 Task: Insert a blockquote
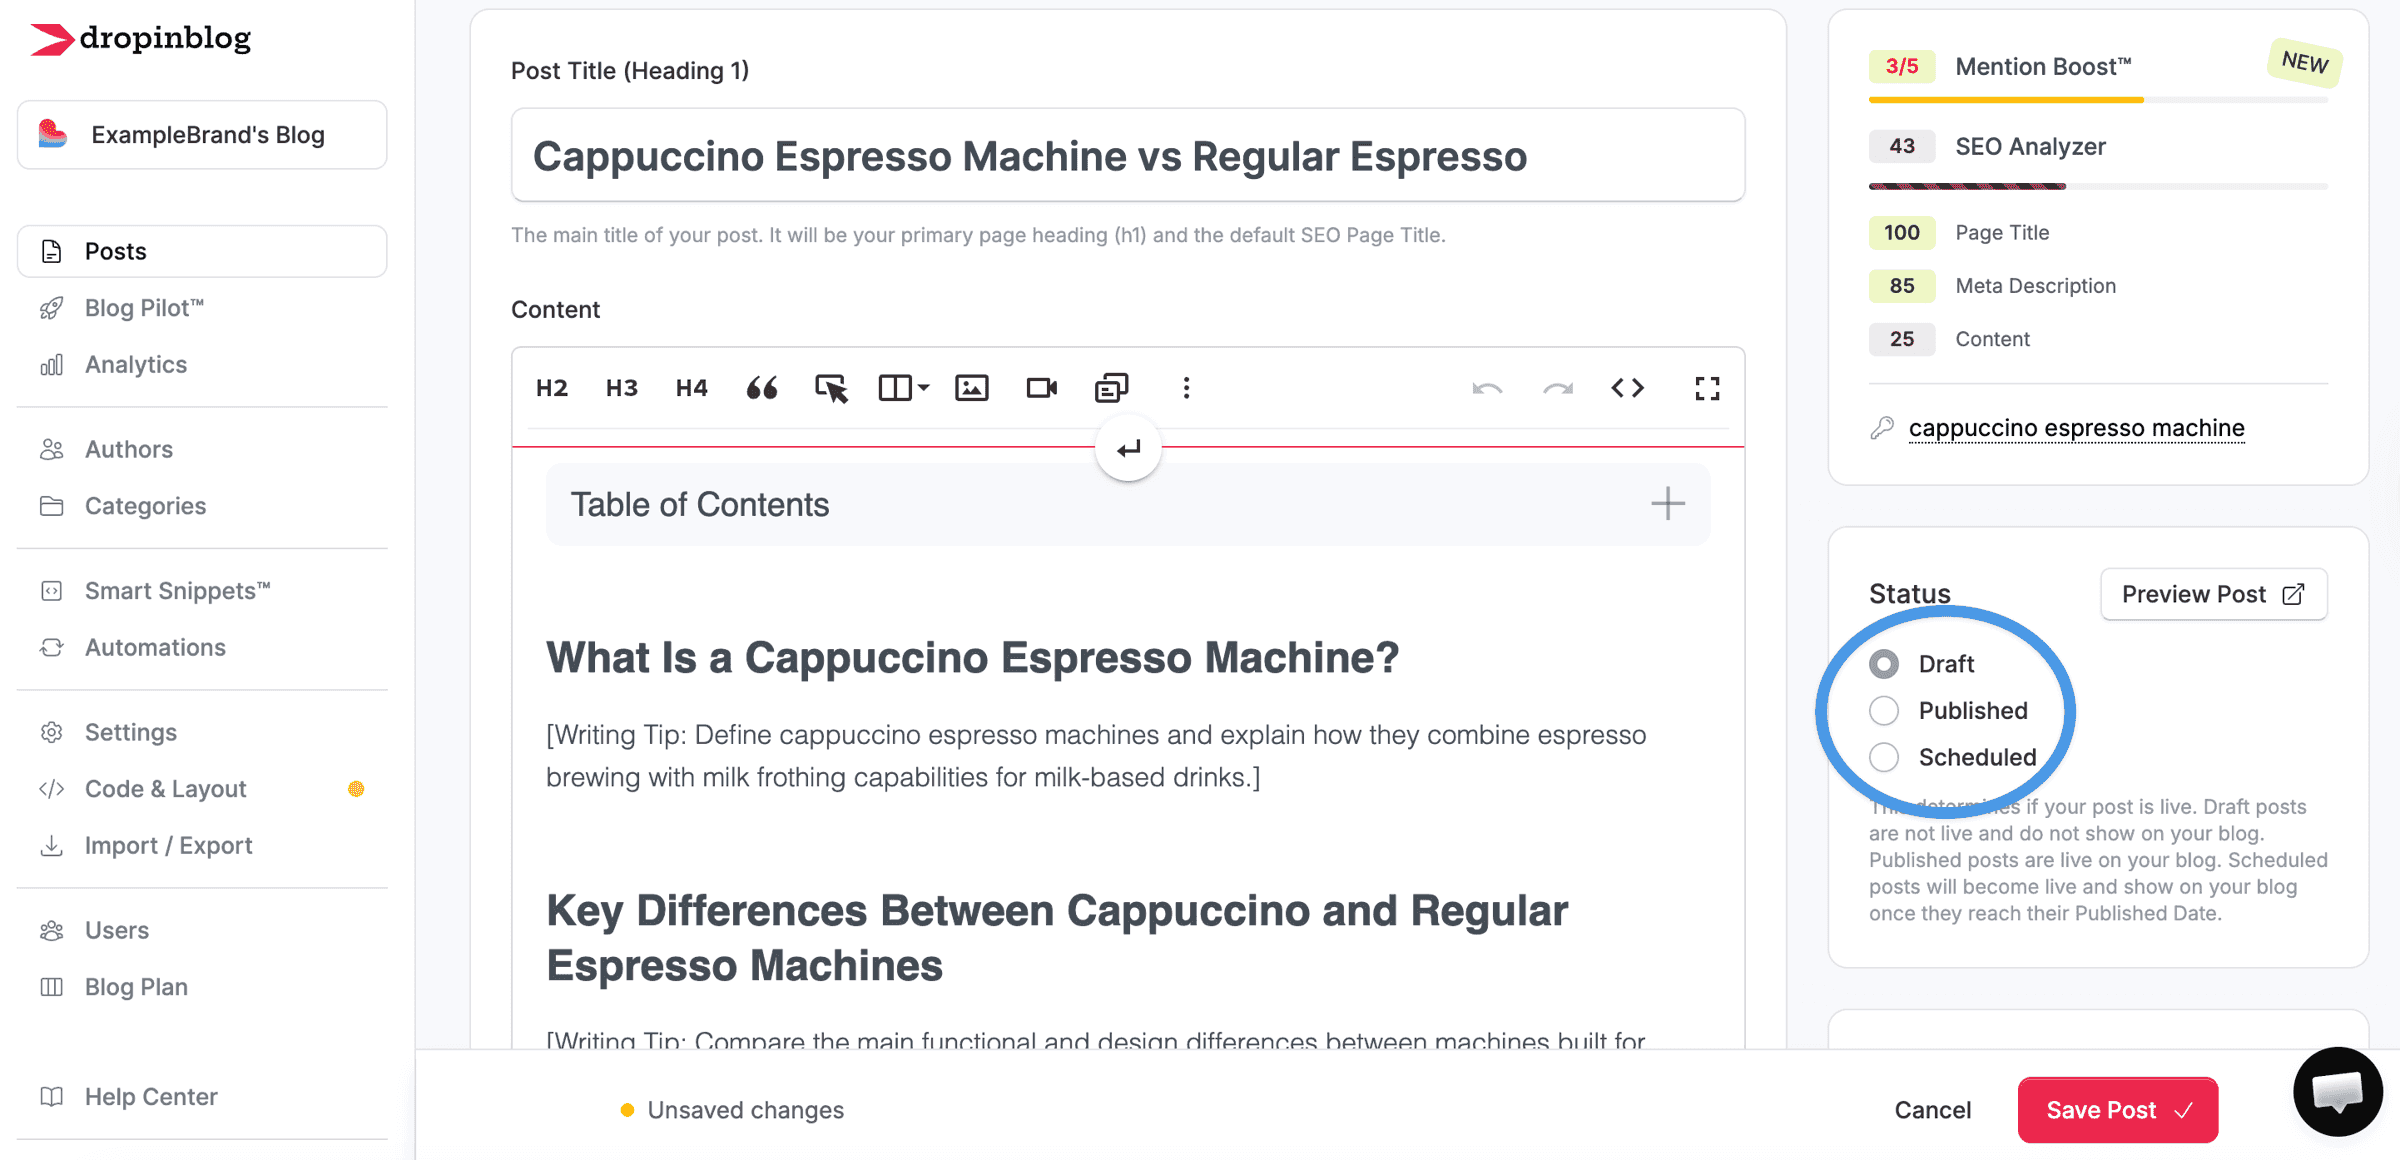(762, 388)
